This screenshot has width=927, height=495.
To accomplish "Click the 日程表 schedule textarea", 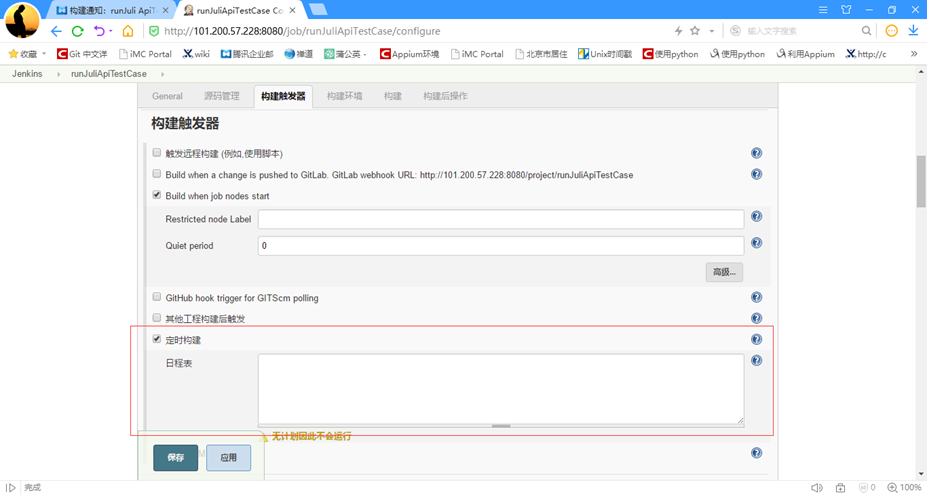I will (501, 389).
